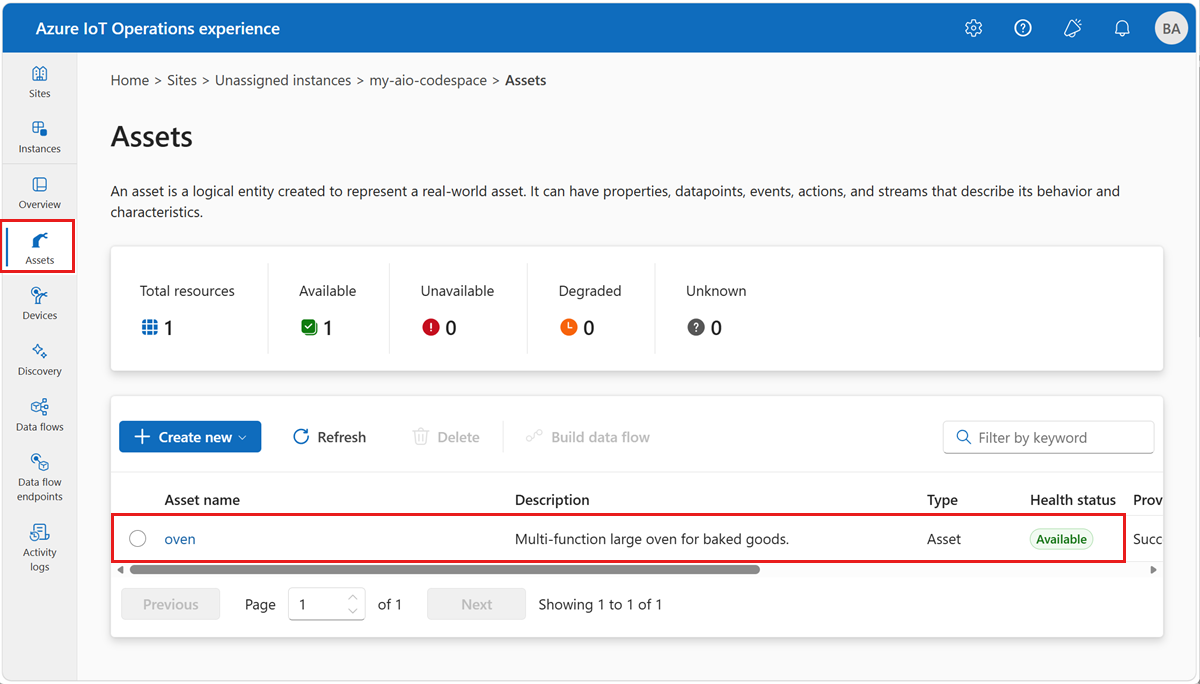Click the Unassigned instances breadcrumb
Screen dimensions: 1200x684
283,80
